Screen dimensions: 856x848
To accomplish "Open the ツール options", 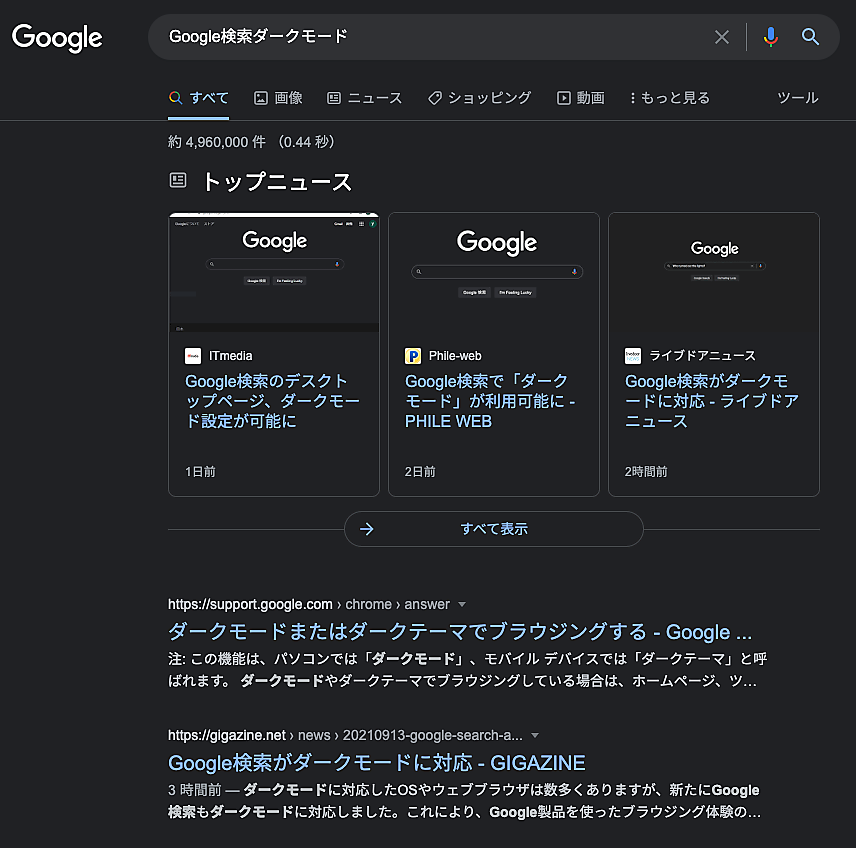I will coord(798,98).
